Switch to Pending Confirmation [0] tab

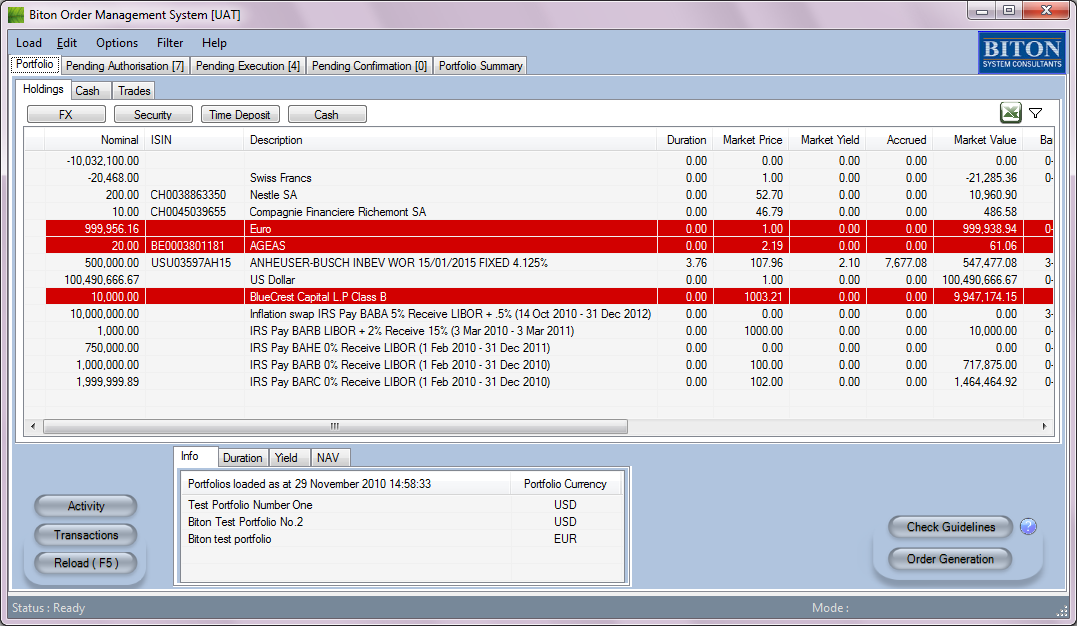[x=370, y=66]
